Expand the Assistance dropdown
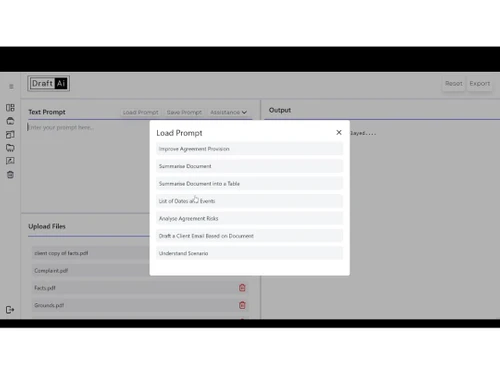This screenshot has width=500, height=375. tap(229, 112)
